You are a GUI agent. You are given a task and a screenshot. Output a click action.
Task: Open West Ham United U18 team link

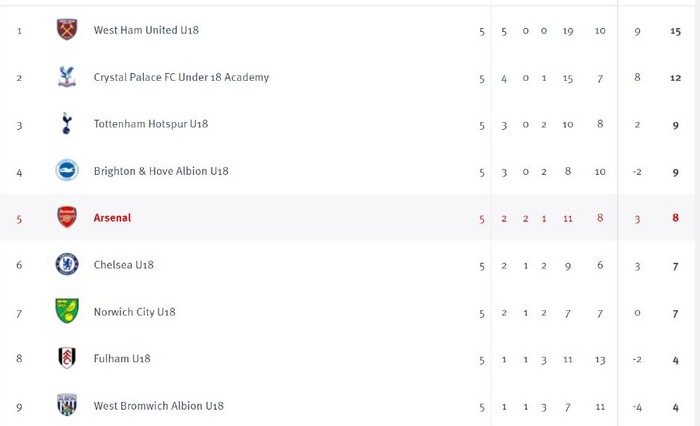tap(146, 30)
